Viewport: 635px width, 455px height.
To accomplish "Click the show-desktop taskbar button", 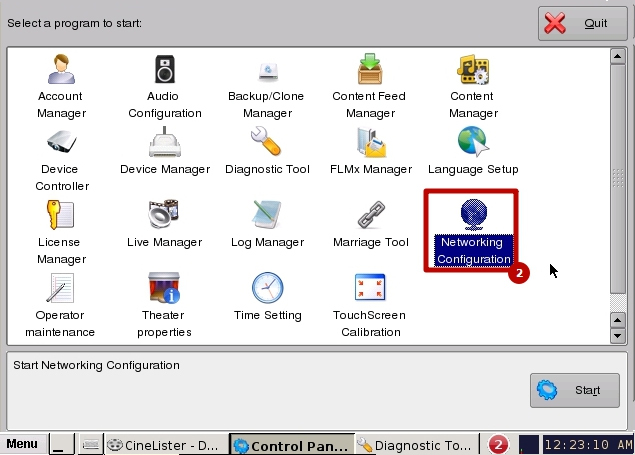I will tap(62, 444).
